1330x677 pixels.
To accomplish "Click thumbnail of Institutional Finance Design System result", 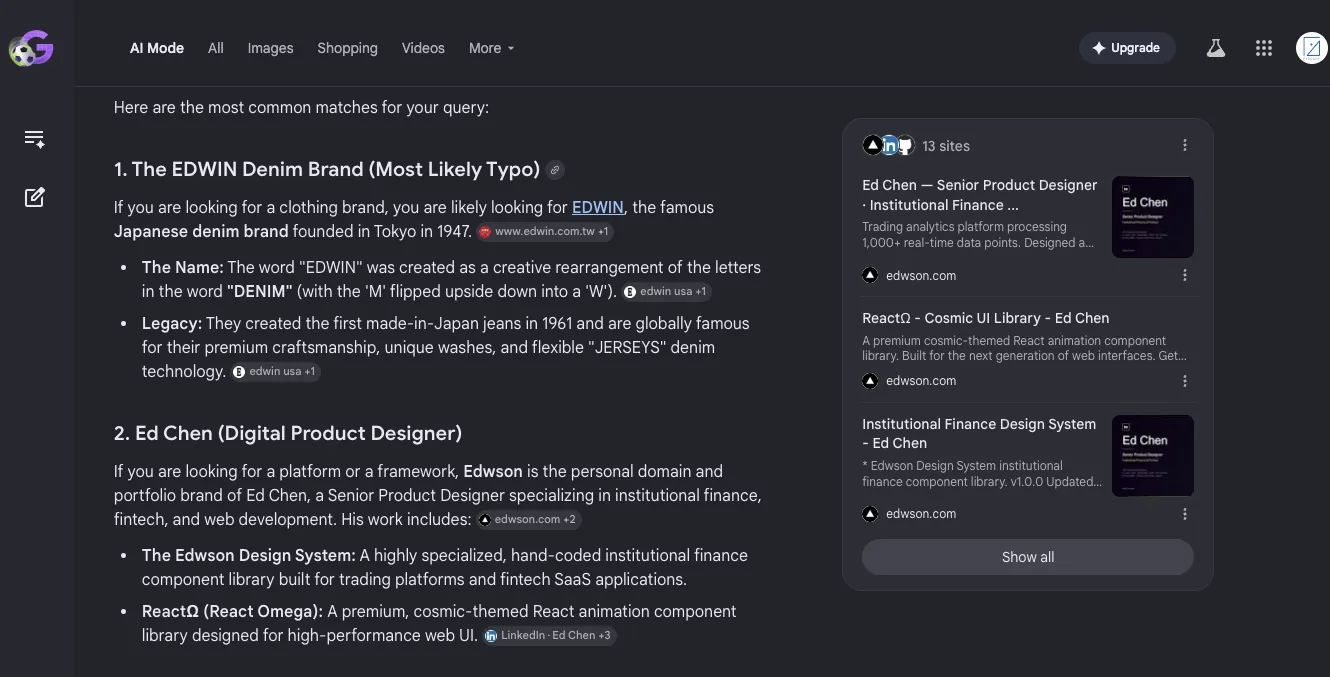I will coord(1153,456).
